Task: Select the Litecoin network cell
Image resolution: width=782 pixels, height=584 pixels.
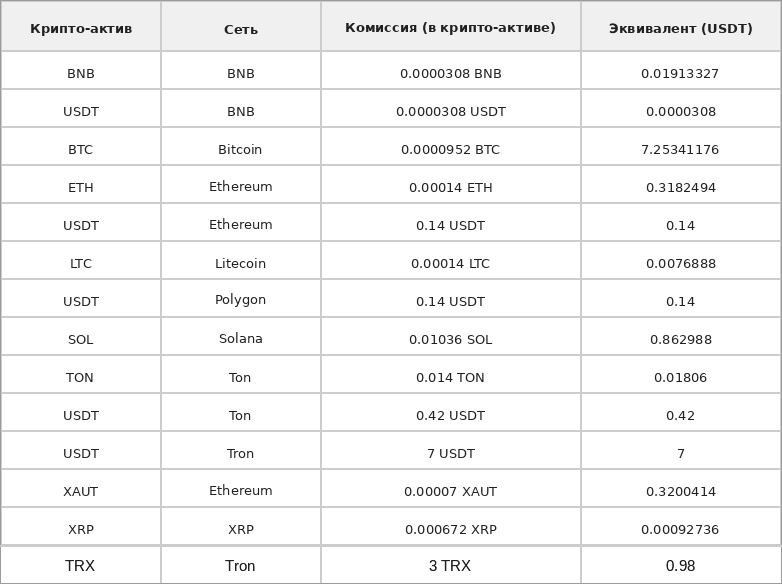Action: tap(241, 263)
